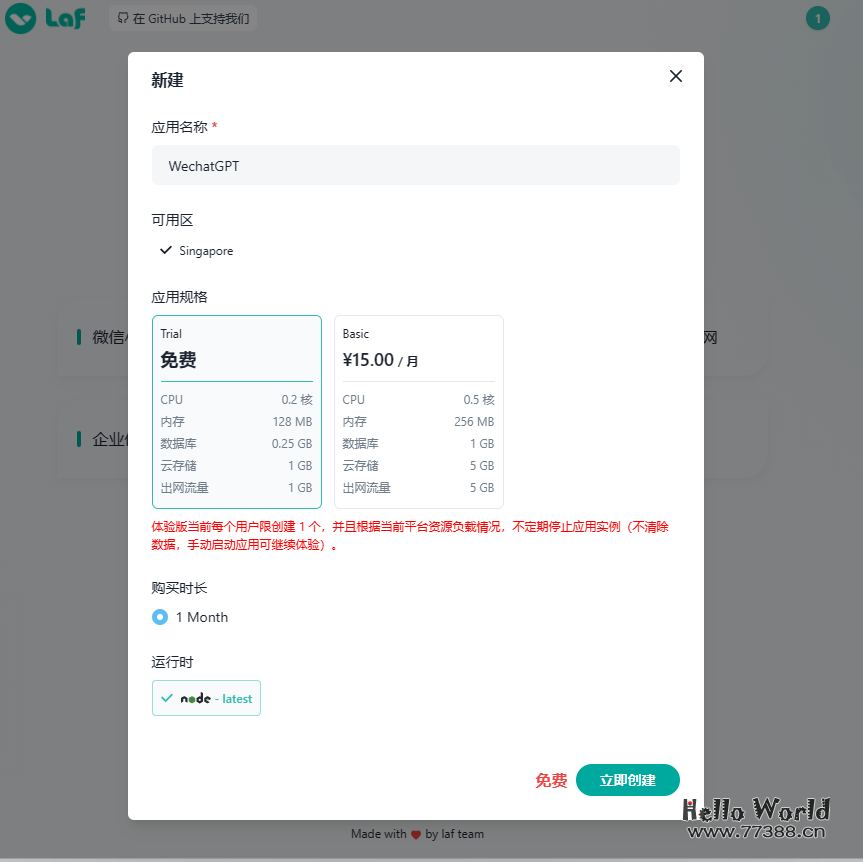
Task: Dismiss the 新建 dialog with the X
Action: [x=675, y=76]
